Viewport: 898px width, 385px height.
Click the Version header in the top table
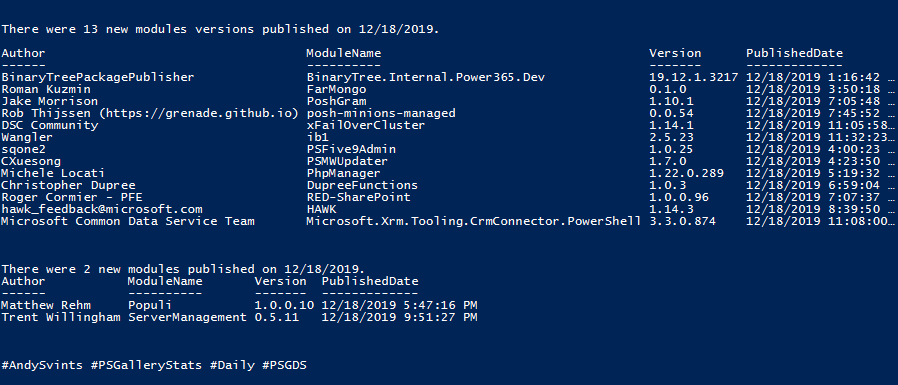(675, 53)
